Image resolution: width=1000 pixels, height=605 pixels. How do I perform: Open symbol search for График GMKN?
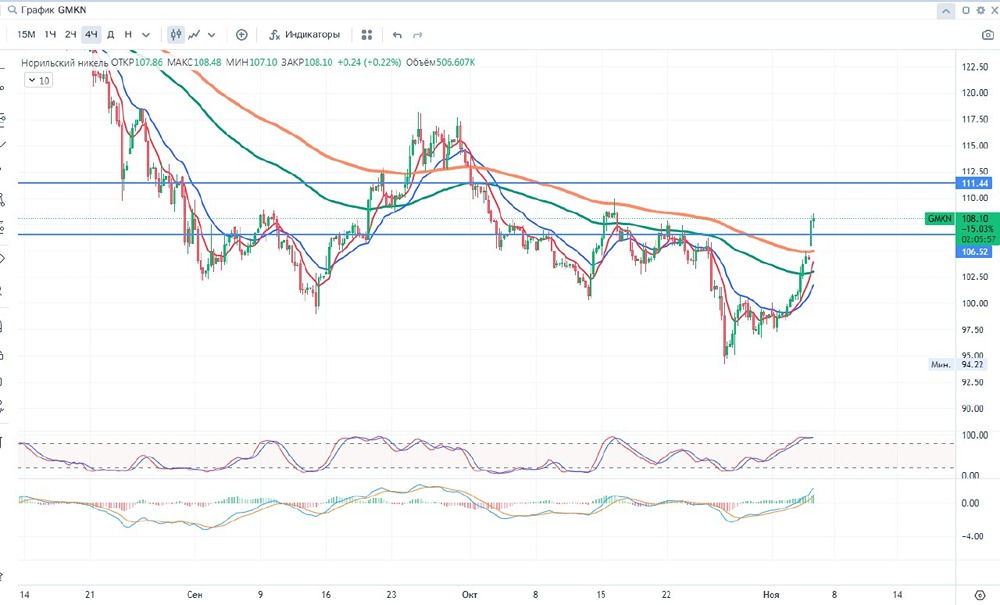coord(46,10)
